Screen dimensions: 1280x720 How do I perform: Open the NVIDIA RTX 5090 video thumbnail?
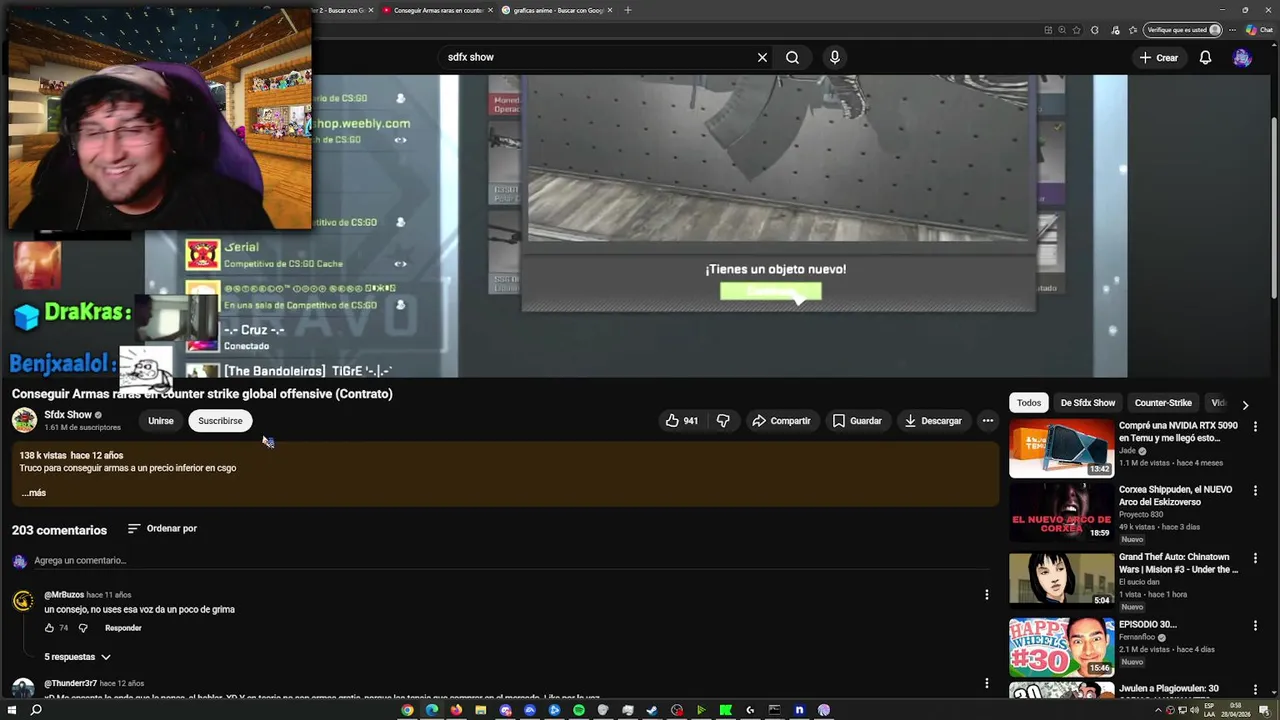coord(1061,448)
